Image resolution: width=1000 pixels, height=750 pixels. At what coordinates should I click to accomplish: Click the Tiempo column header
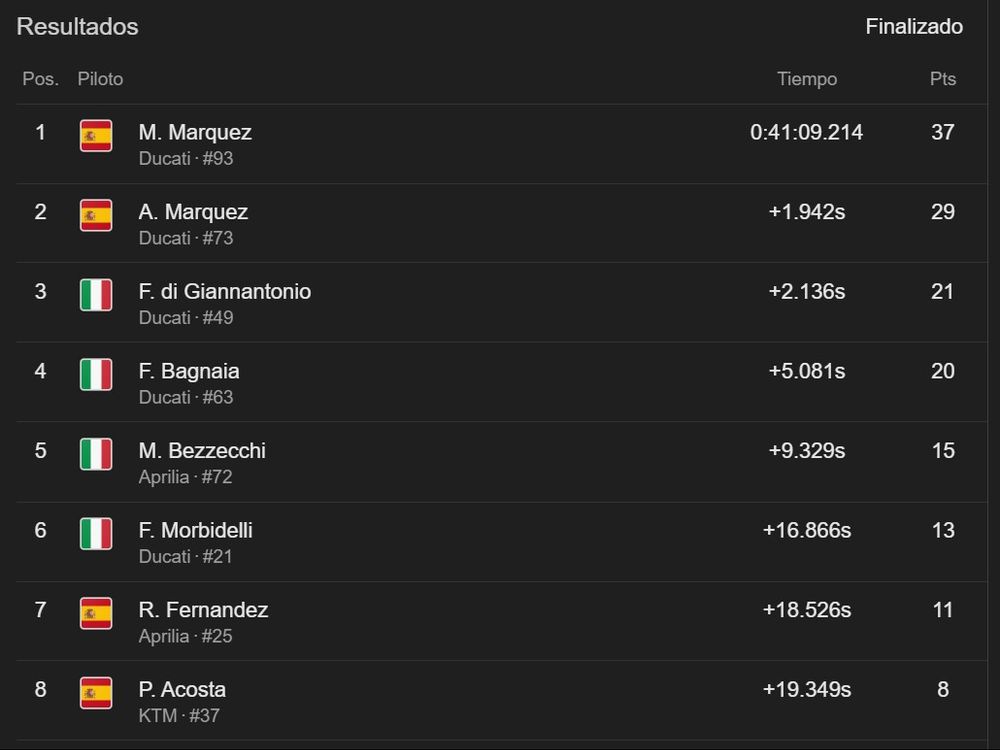[x=807, y=79]
